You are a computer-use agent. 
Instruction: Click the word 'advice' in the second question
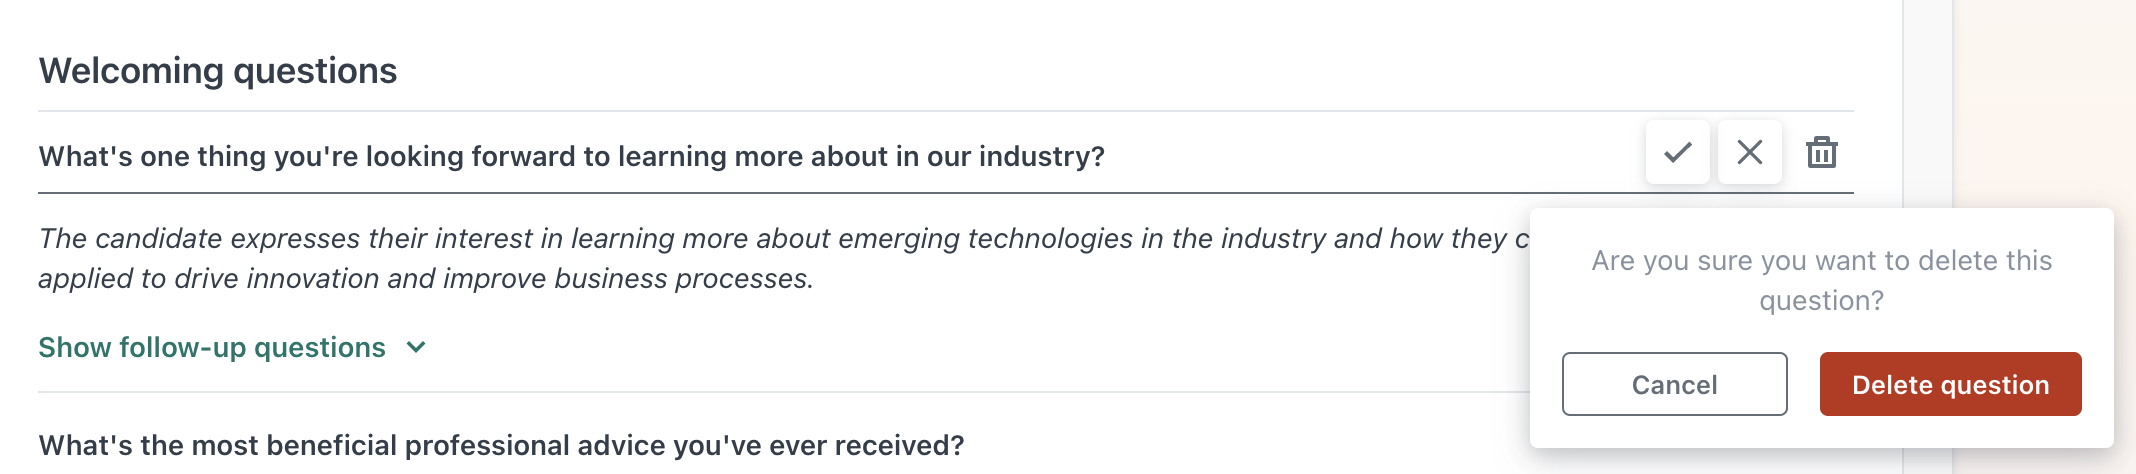(x=623, y=445)
